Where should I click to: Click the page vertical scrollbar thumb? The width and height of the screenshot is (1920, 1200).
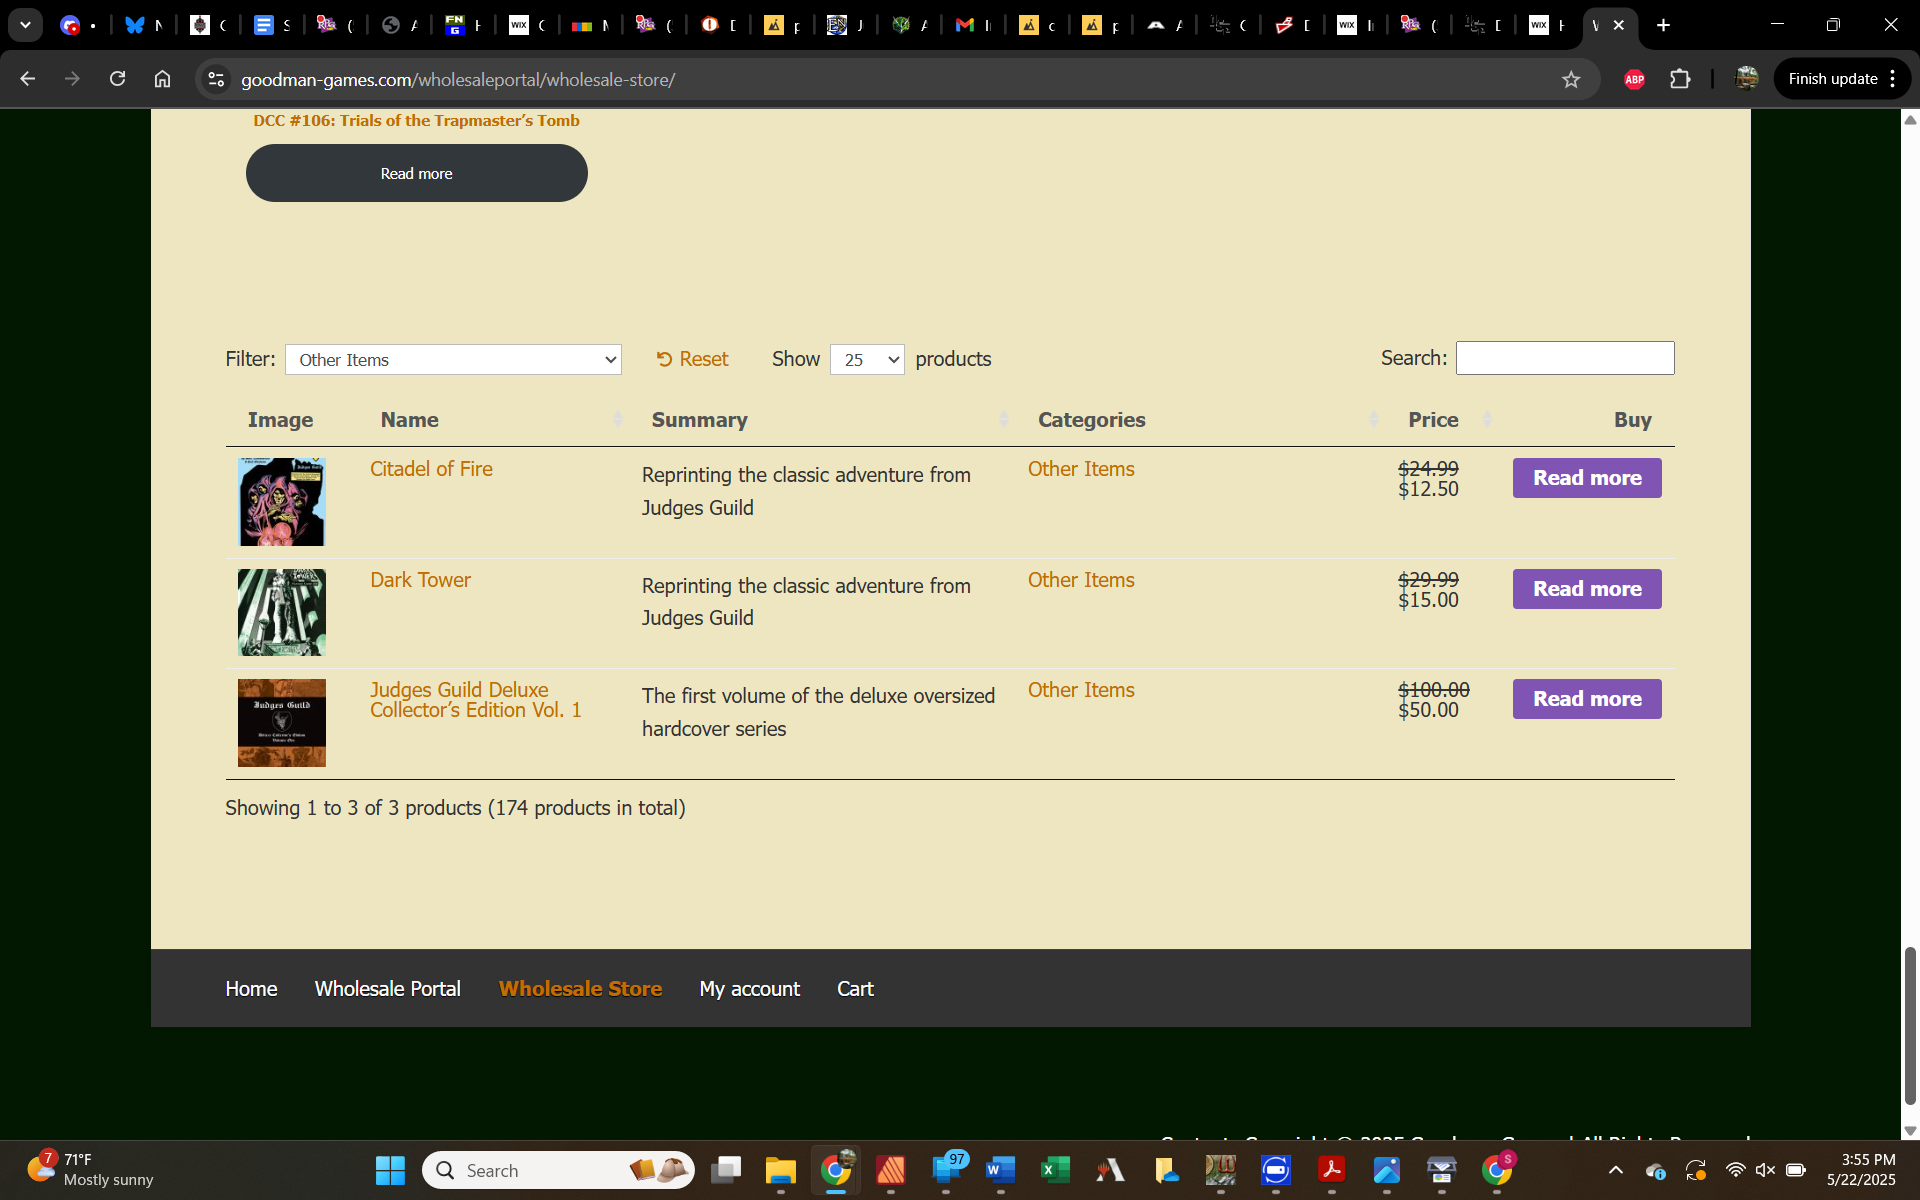coord(1910,1025)
